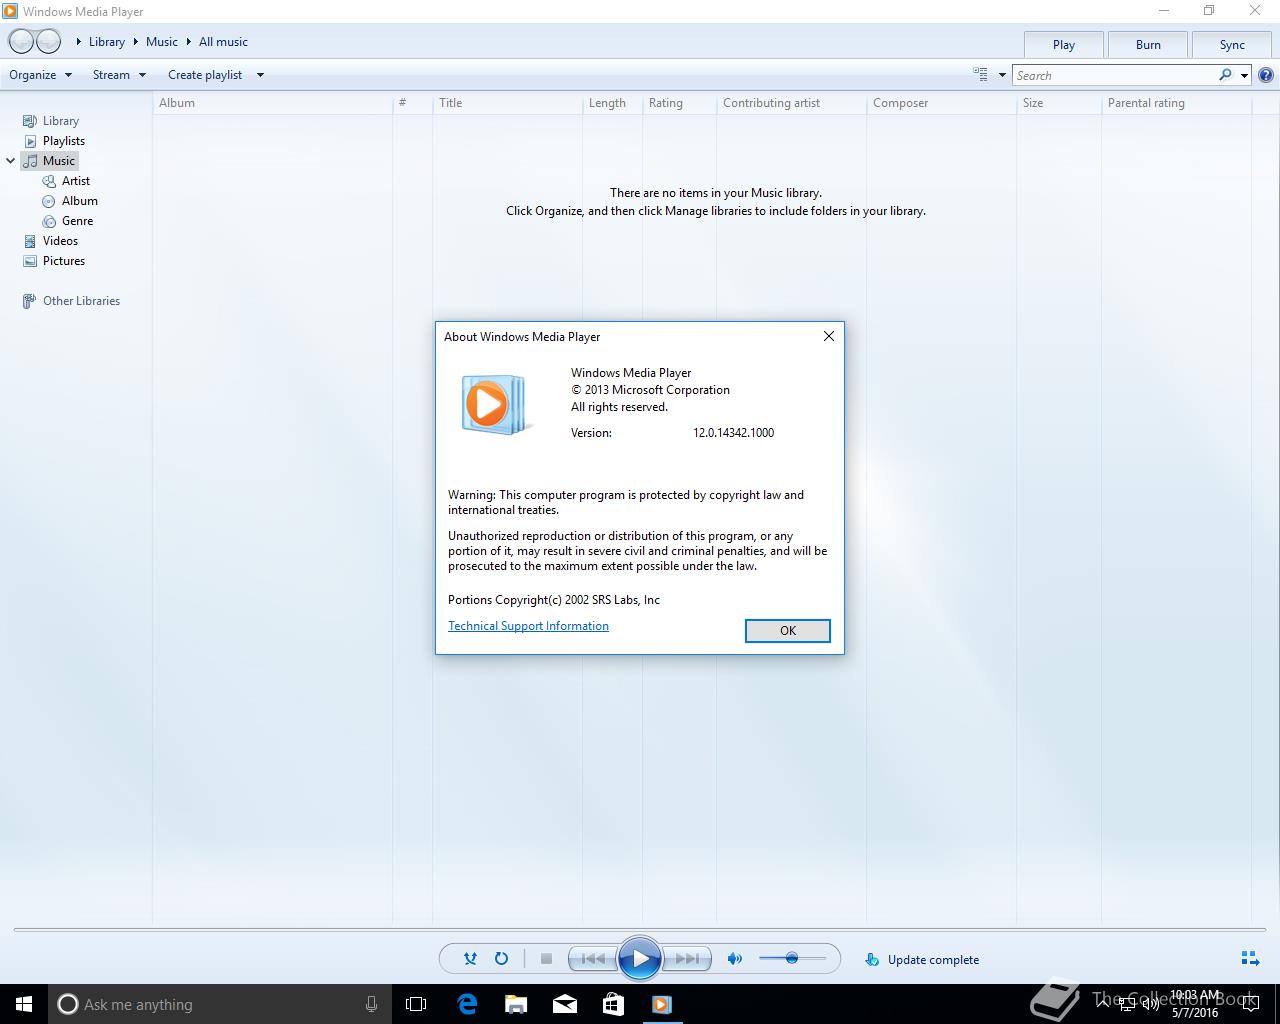Screen dimensions: 1280x1024
Task: Open the search options dropdown arrow
Action: pos(1244,75)
